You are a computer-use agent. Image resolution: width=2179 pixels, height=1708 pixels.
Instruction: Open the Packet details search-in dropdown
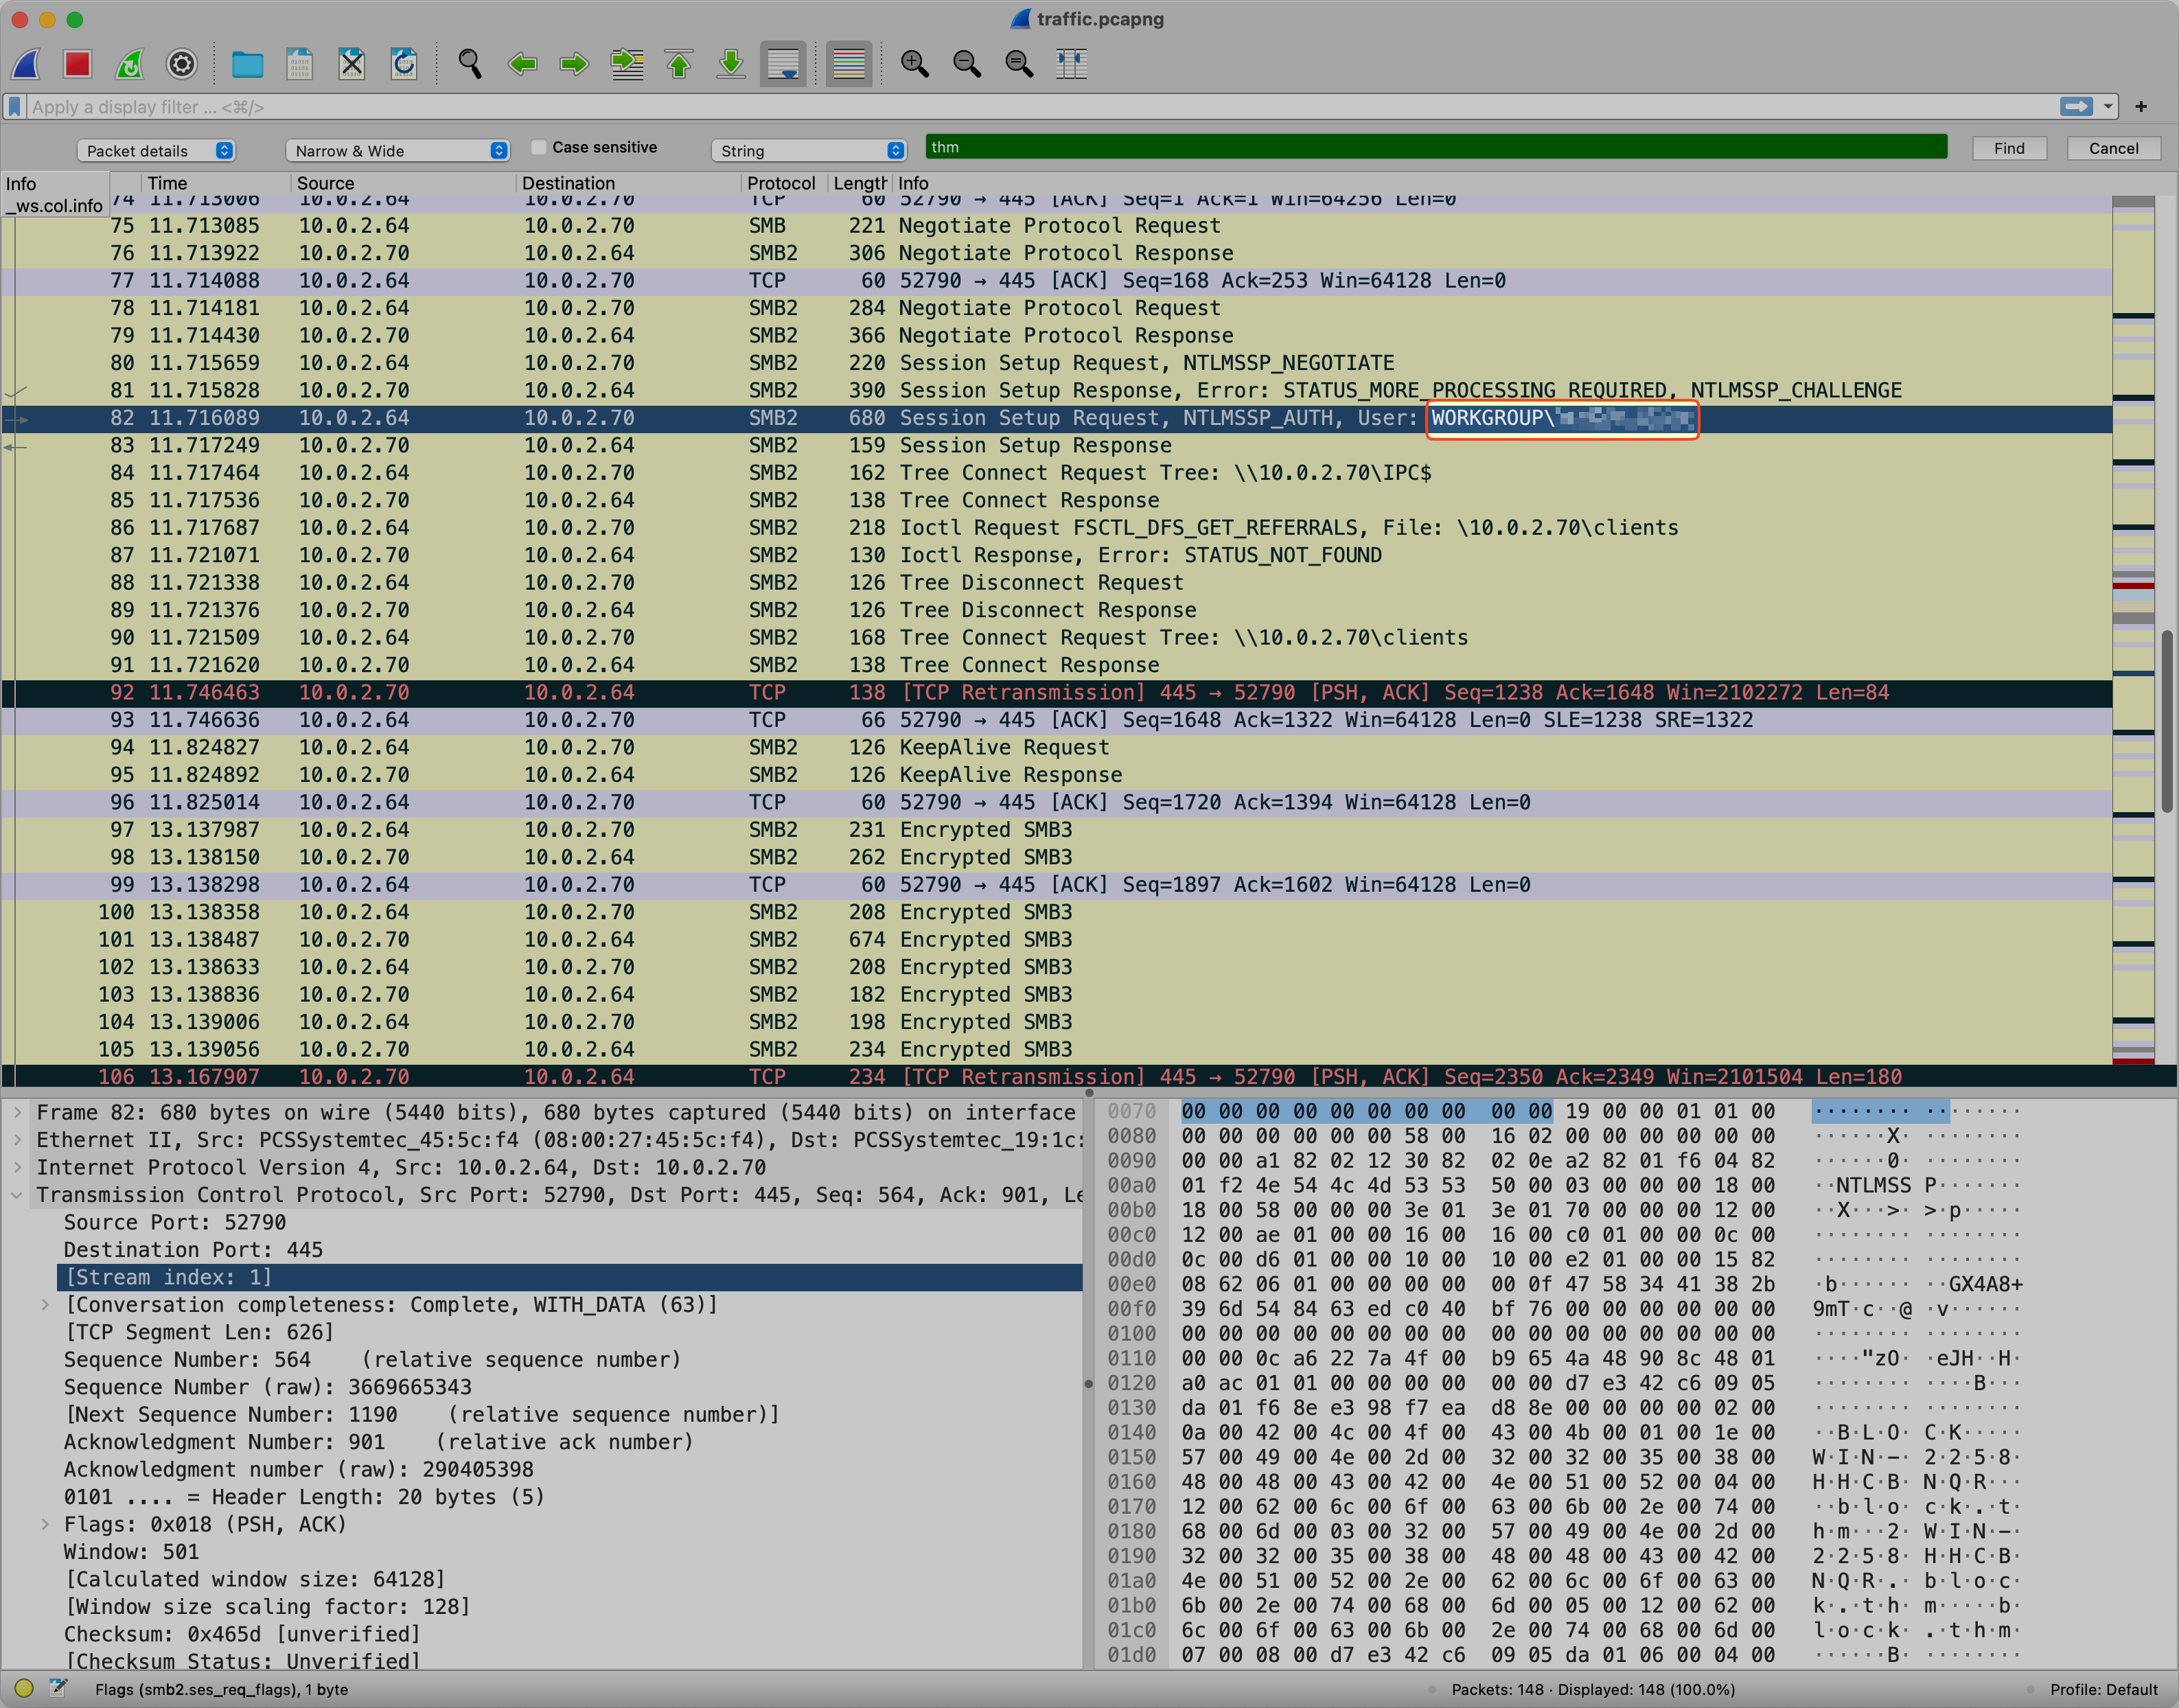click(x=156, y=150)
